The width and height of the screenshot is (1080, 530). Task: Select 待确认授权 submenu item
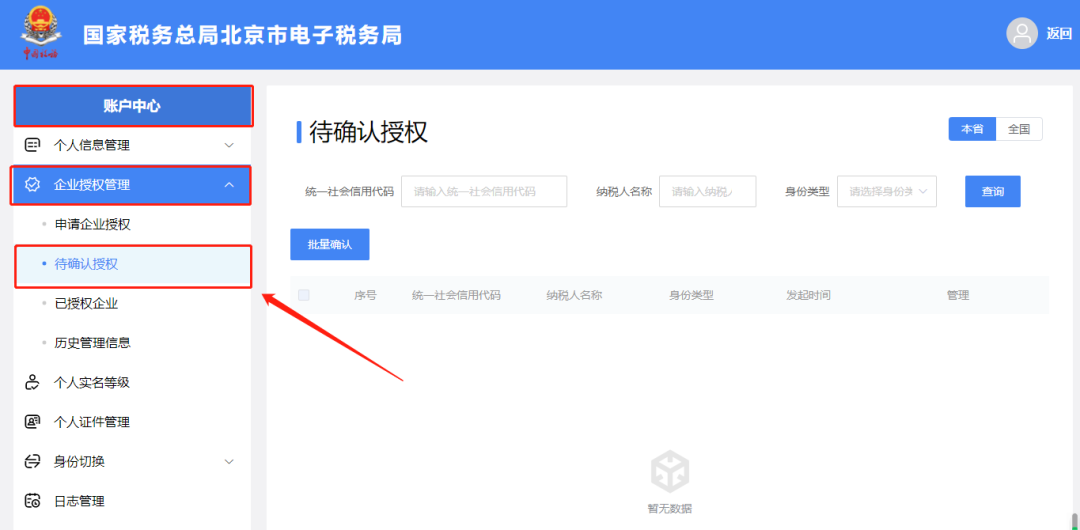coord(133,265)
